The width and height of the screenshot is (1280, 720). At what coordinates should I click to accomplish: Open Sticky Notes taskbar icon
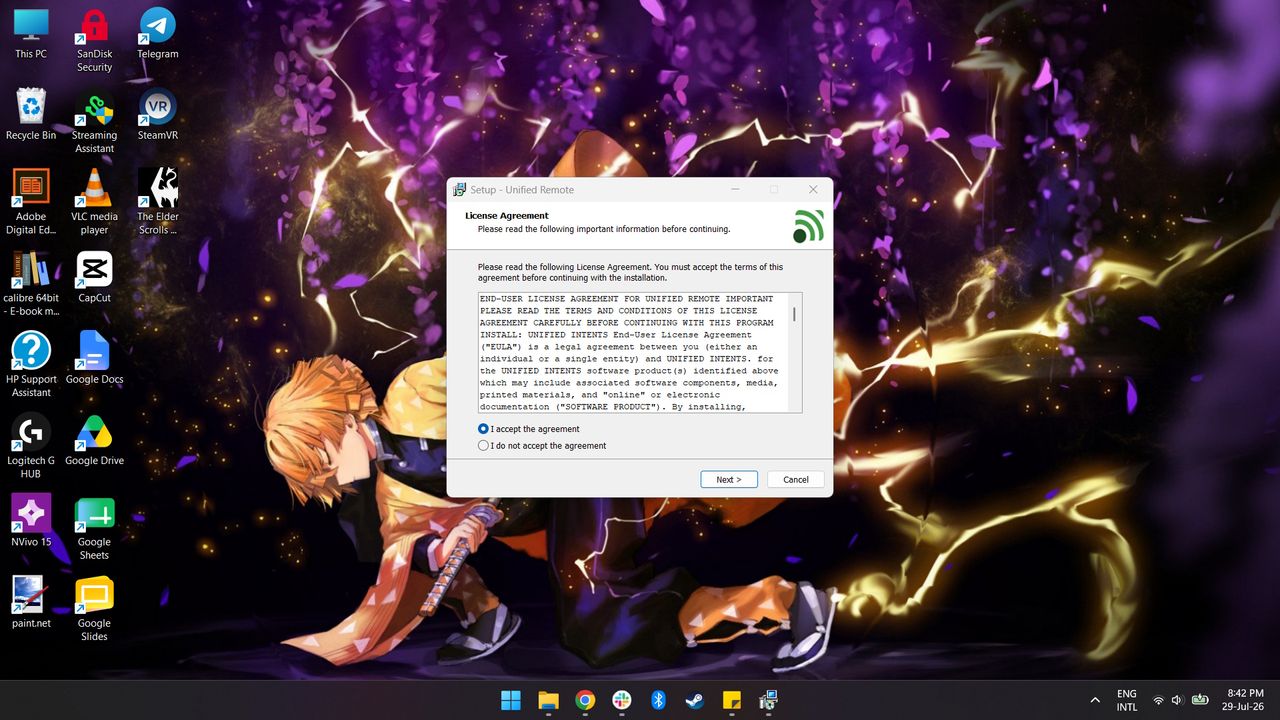731,700
